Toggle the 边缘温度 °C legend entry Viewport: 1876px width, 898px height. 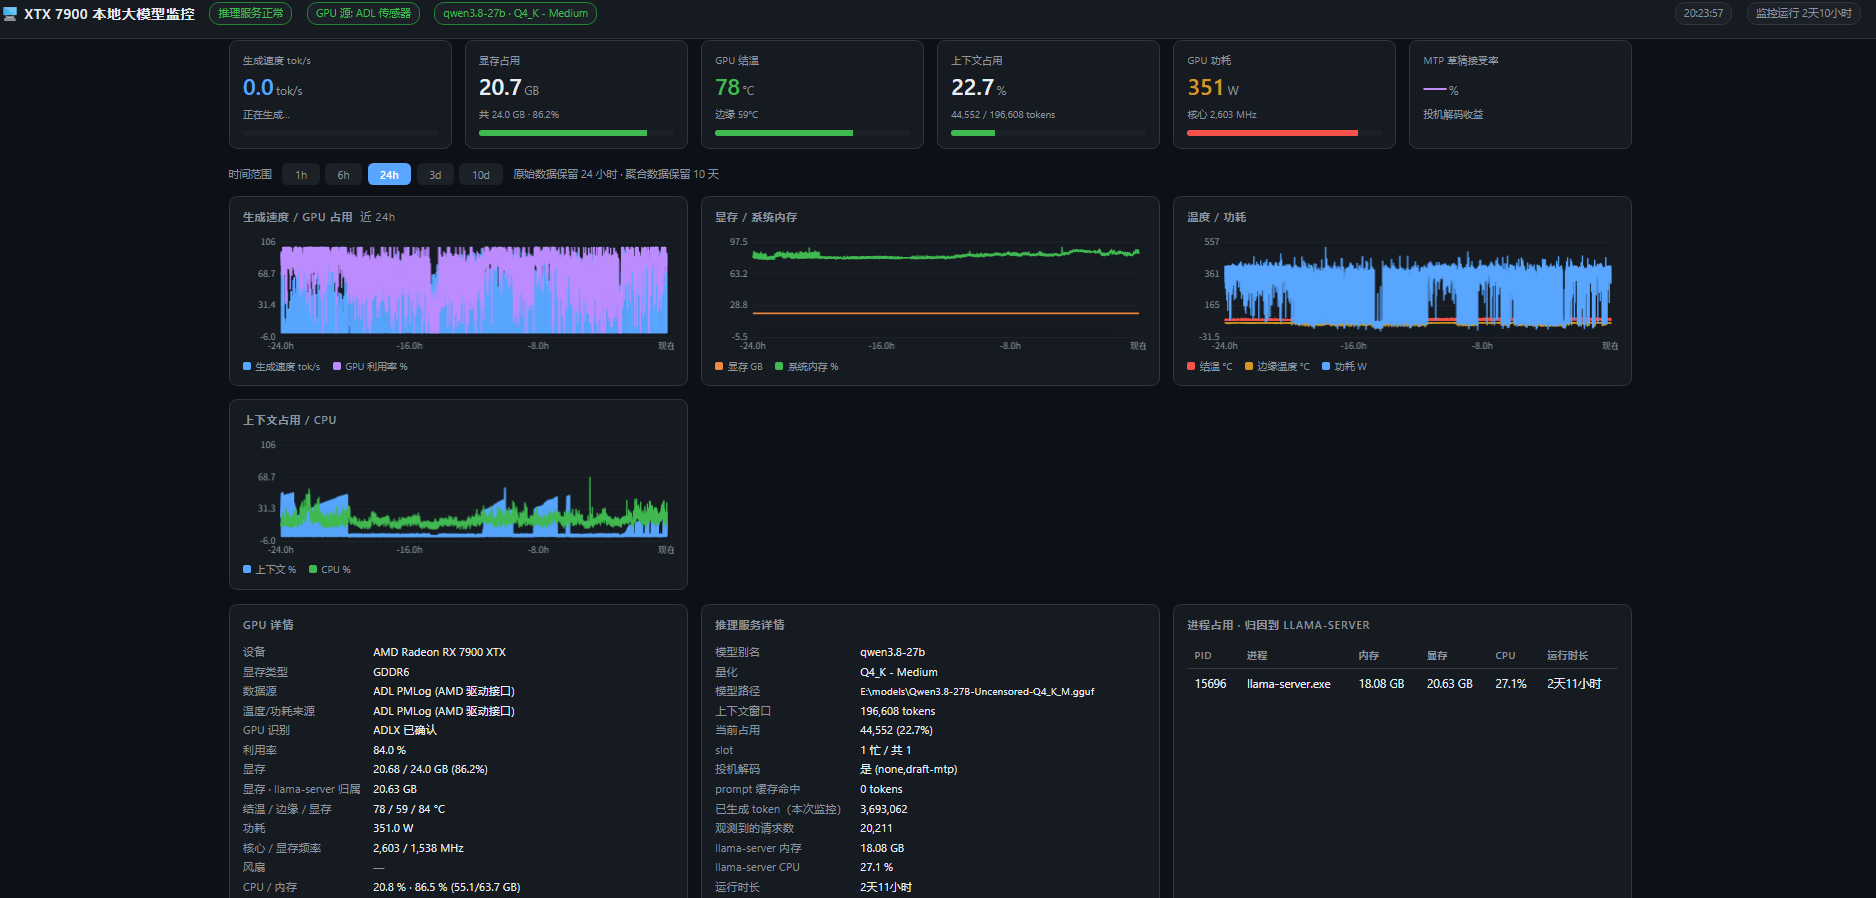[x=1277, y=367]
